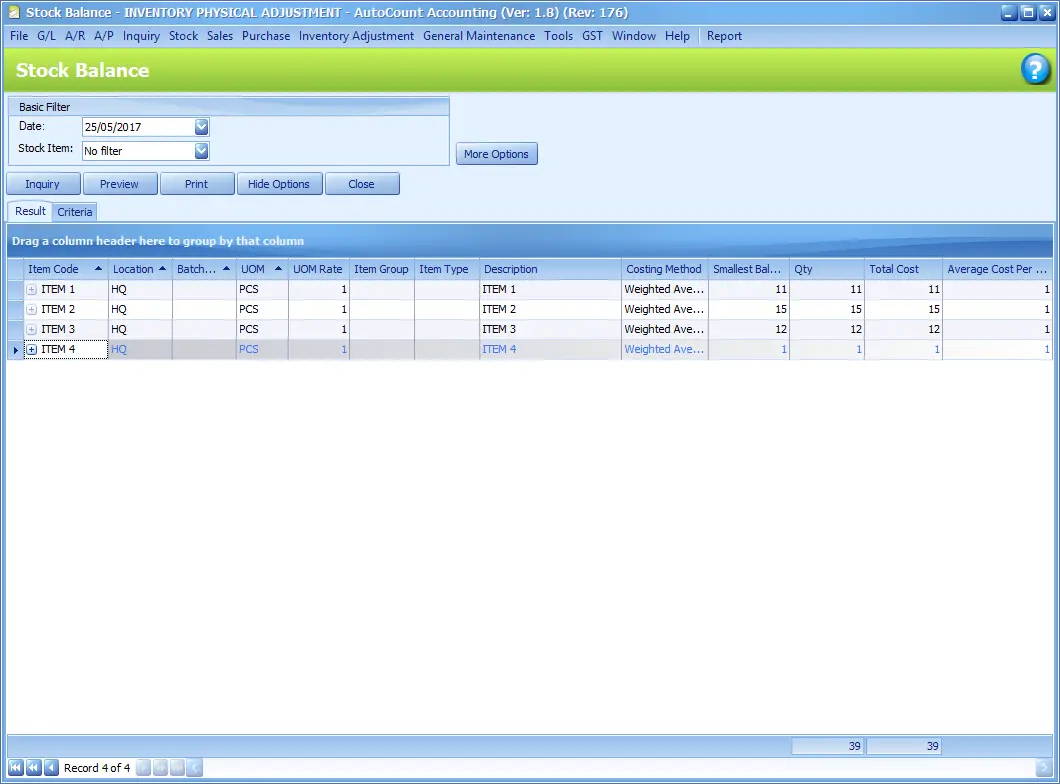The width and height of the screenshot is (1060, 784).
Task: Click the Location column sort arrow
Action: tap(162, 268)
